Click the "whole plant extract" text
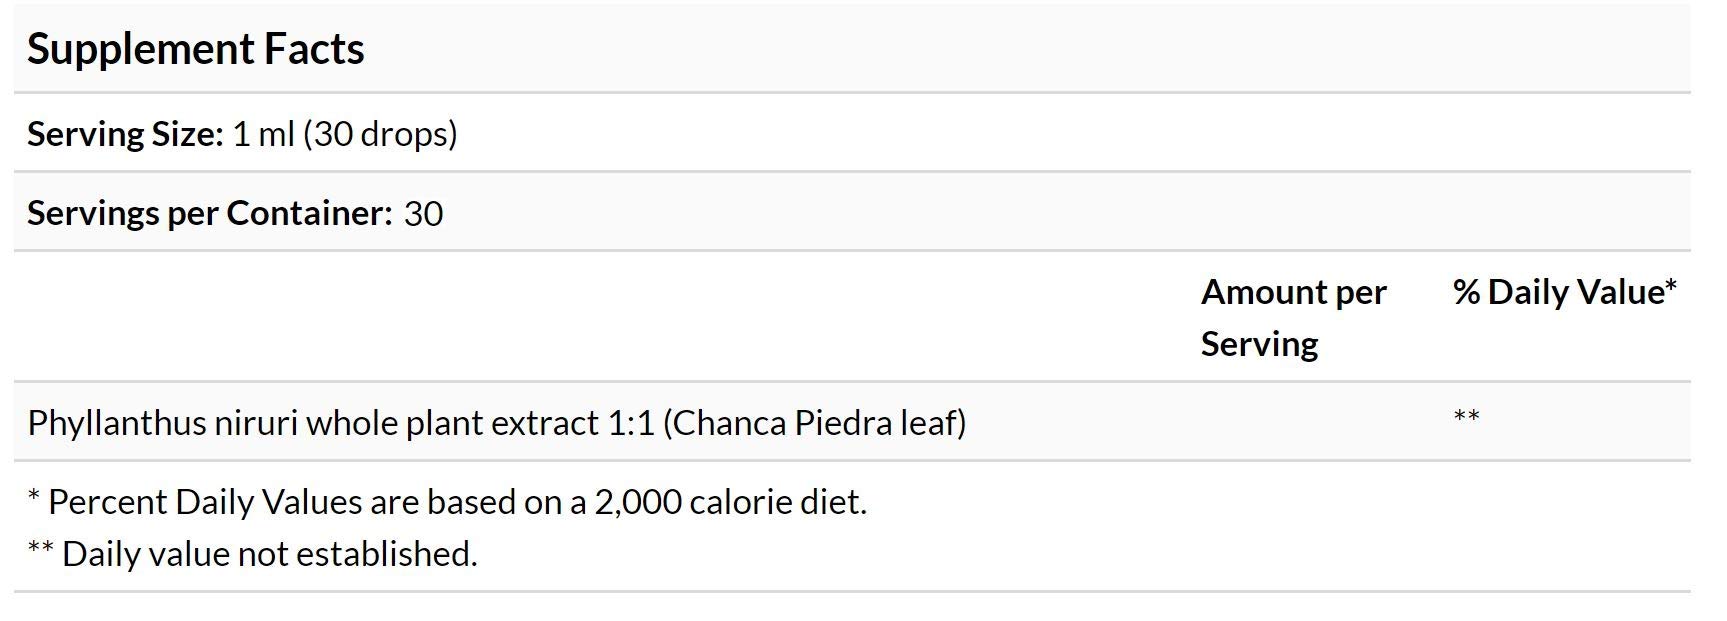The height and width of the screenshot is (621, 1727). coord(452,423)
